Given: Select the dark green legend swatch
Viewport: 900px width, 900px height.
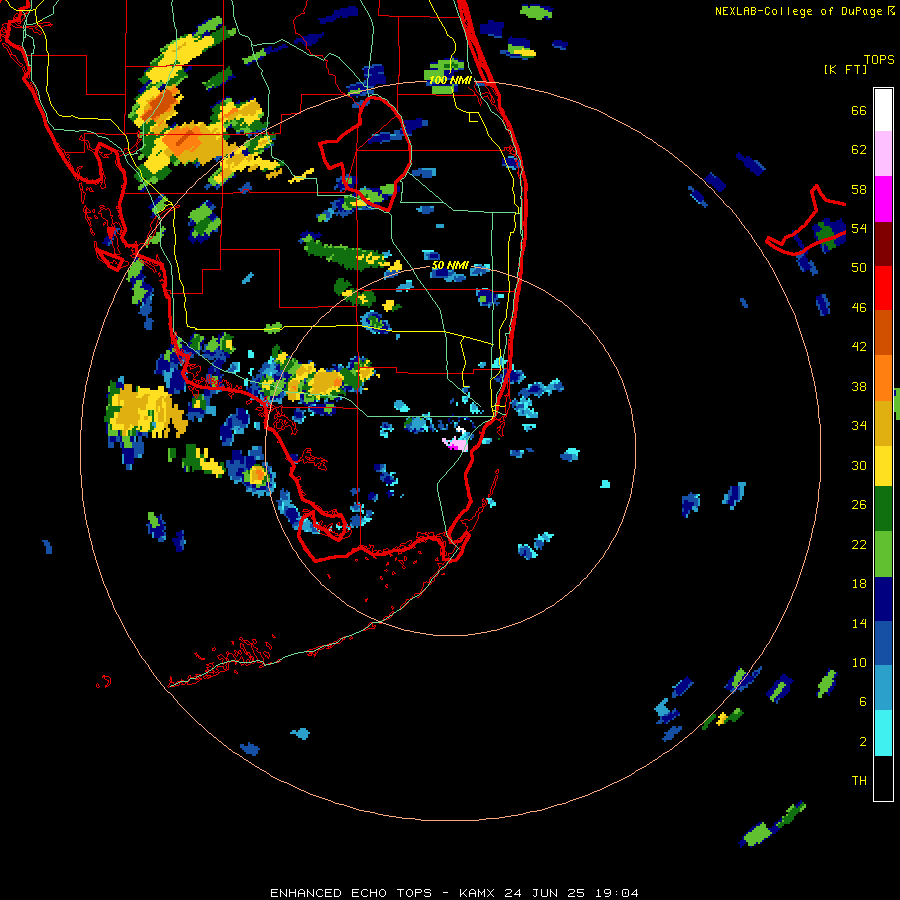Looking at the screenshot, I should point(883,509).
